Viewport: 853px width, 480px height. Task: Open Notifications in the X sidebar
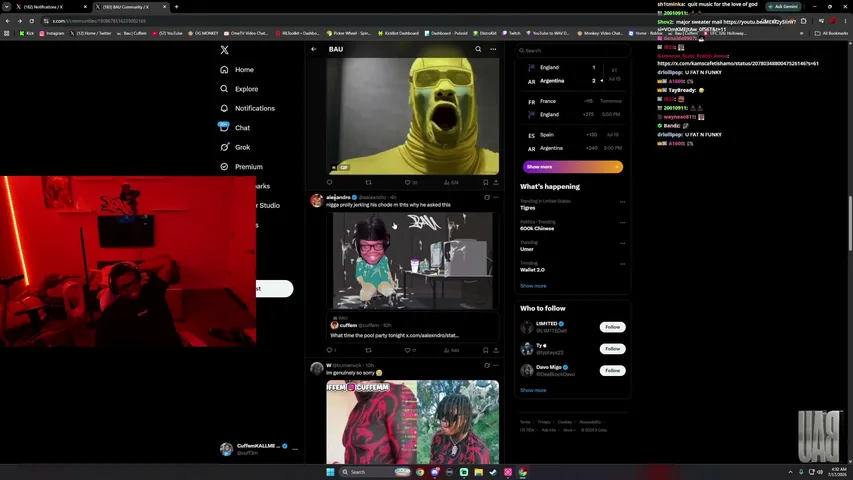pyautogui.click(x=248, y=108)
